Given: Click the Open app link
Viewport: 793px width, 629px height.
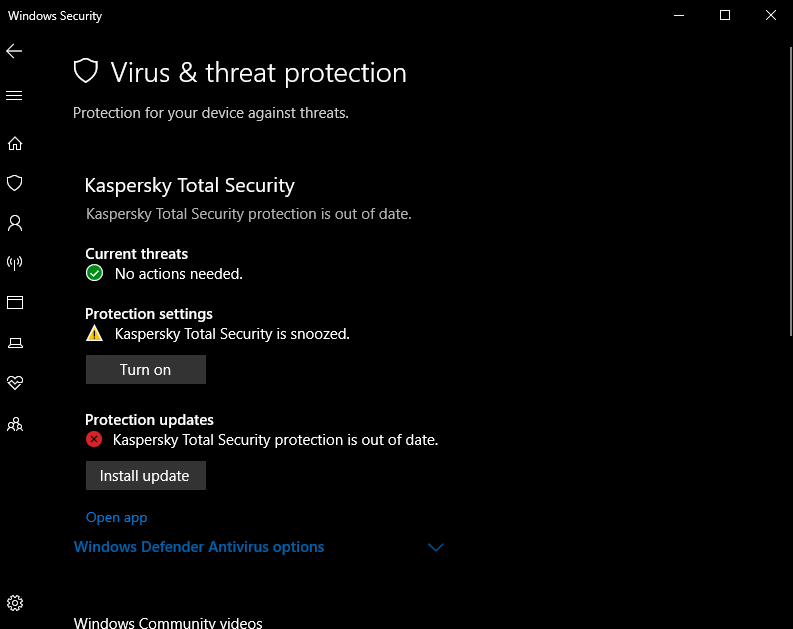Looking at the screenshot, I should point(116,518).
